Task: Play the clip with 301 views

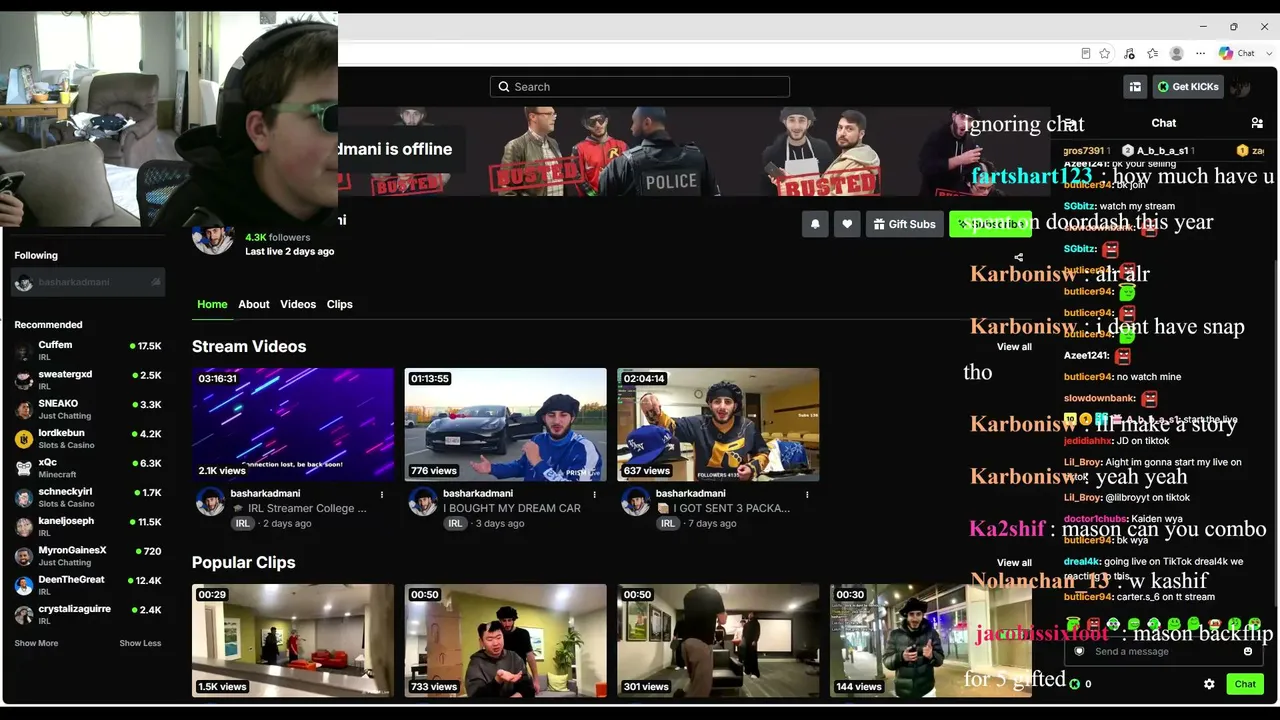Action: pos(718,640)
